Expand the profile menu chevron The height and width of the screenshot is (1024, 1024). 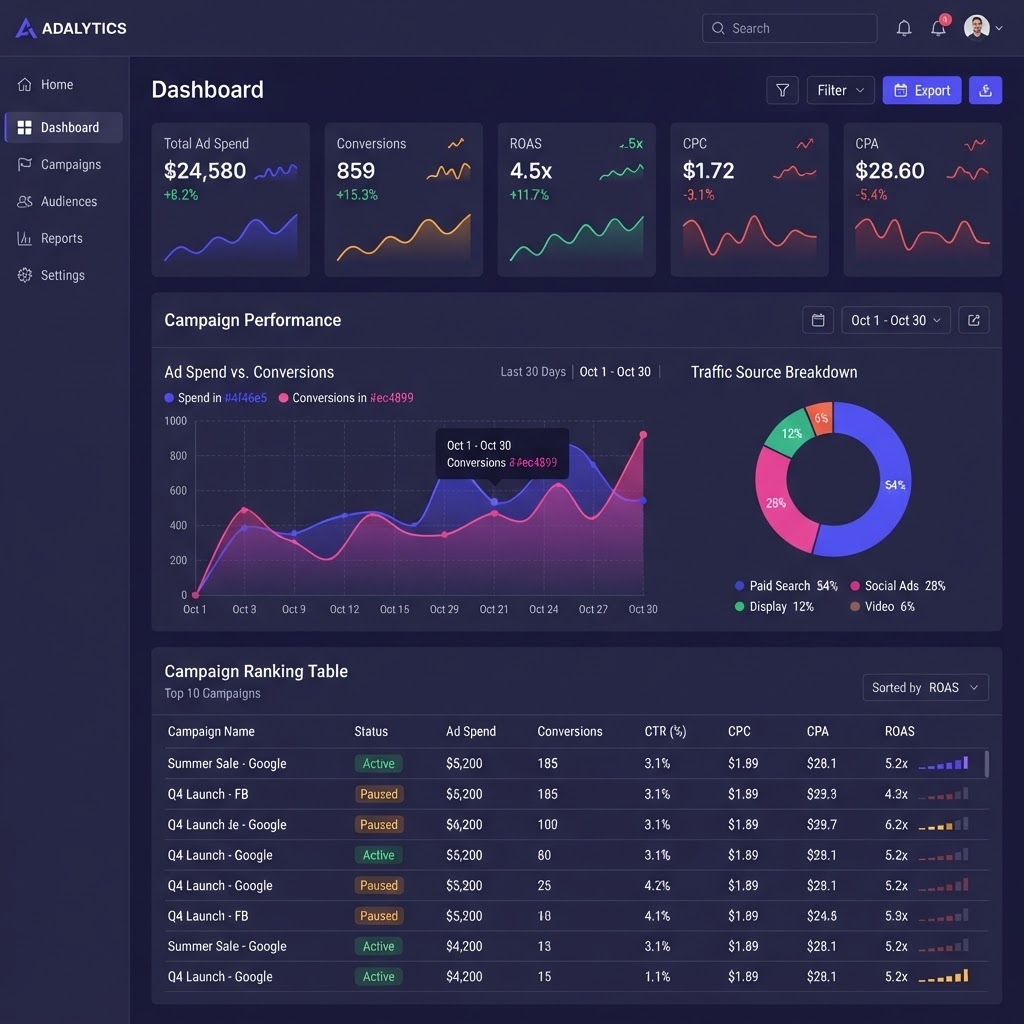tap(999, 28)
